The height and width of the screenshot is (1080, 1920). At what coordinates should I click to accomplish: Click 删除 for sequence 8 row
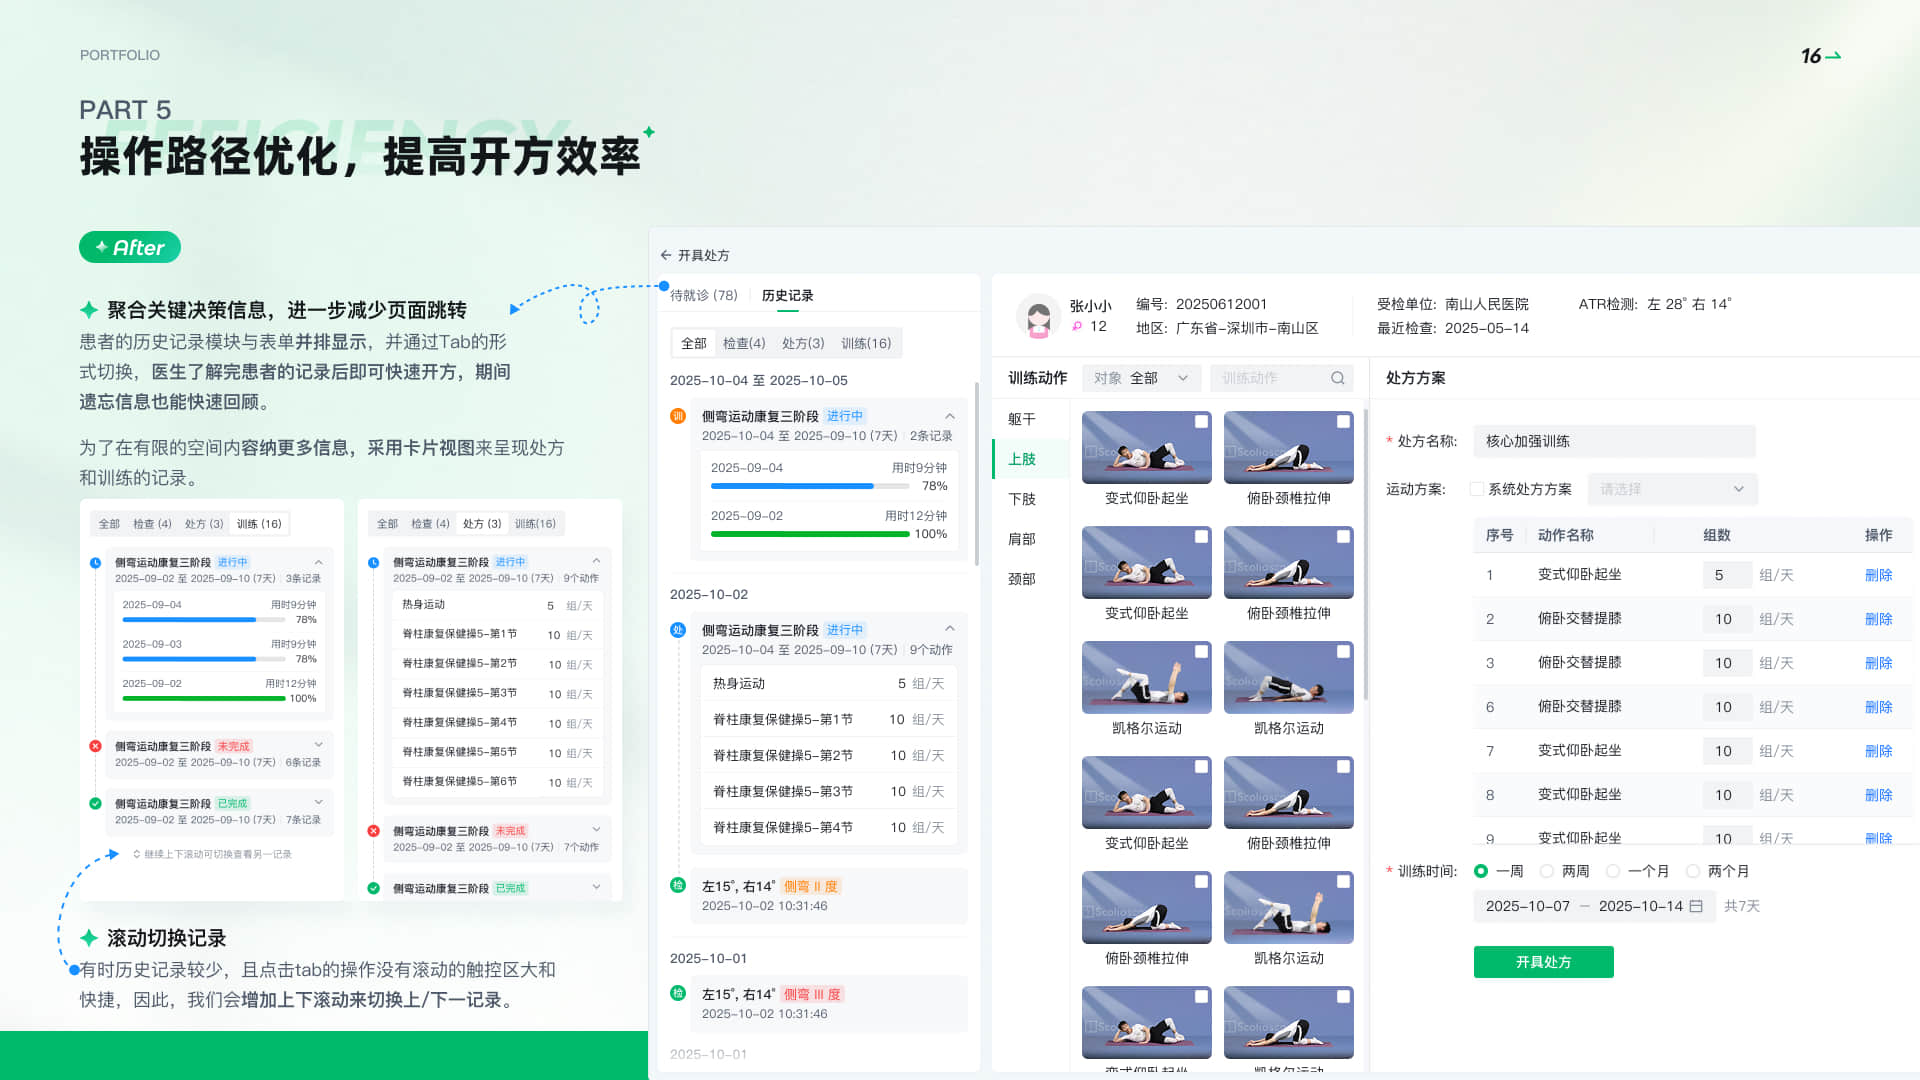click(1878, 795)
